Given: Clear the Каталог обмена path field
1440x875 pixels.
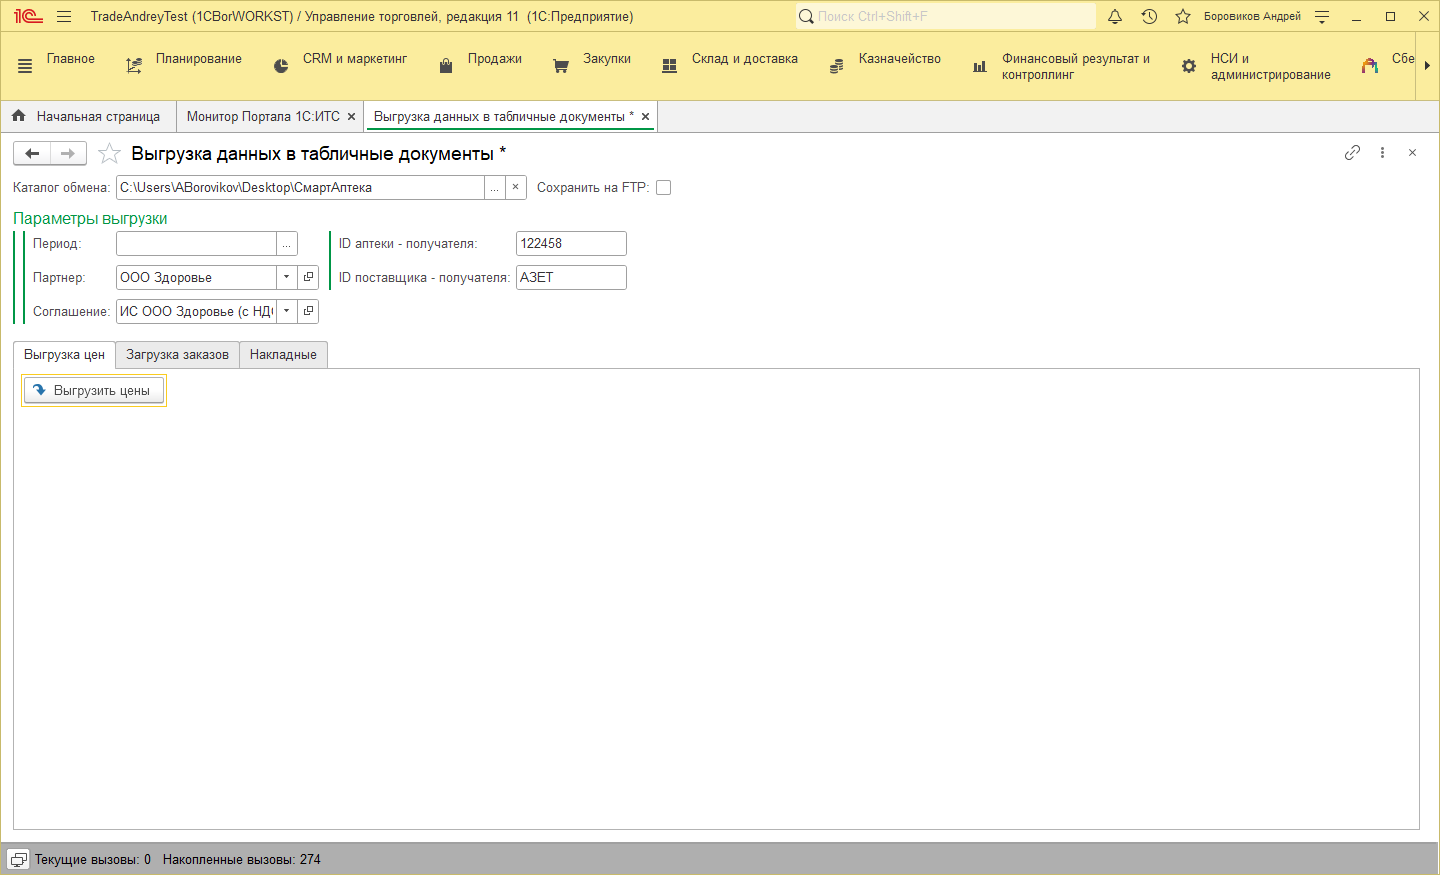Looking at the screenshot, I should [x=515, y=188].
